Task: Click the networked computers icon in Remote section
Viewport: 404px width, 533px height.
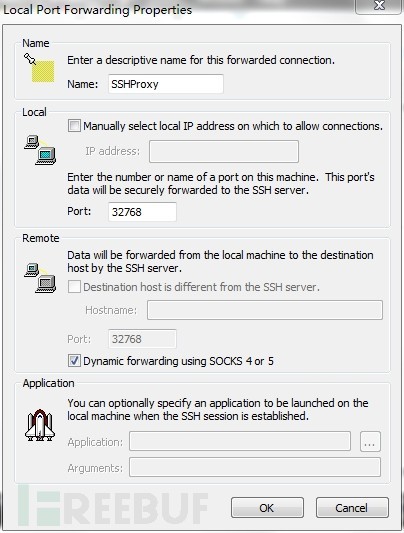Action: tap(40, 278)
